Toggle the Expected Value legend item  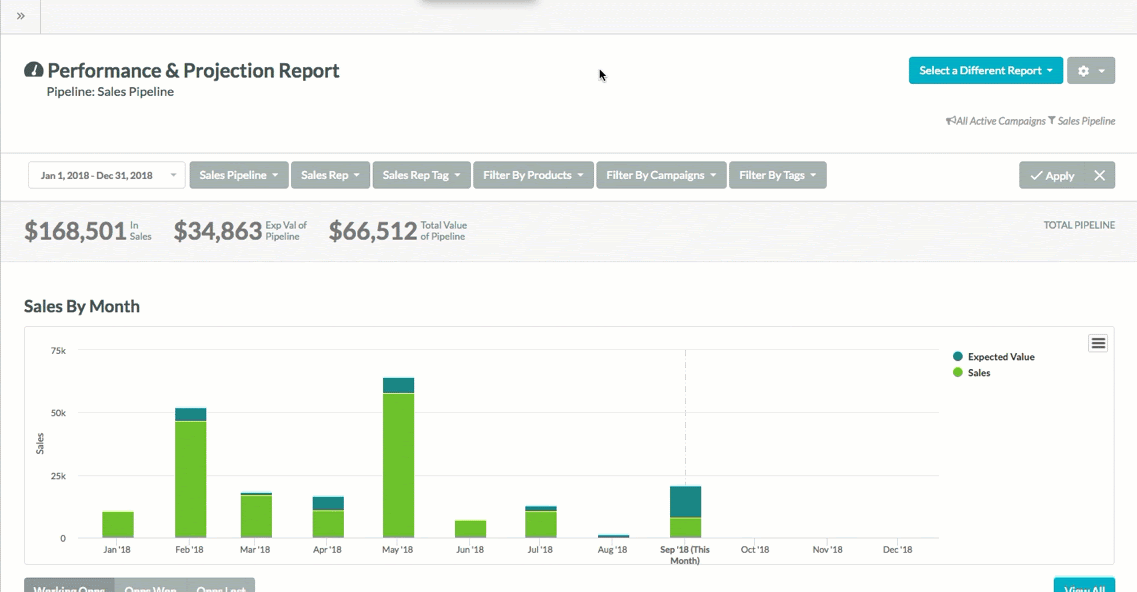[x=1000, y=356]
